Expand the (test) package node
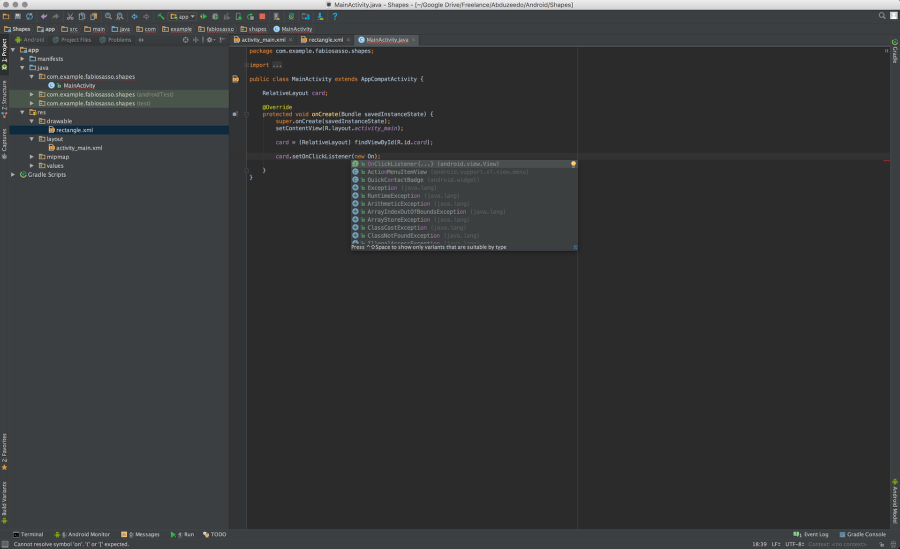Screen dimensions: 900x549 32,103
